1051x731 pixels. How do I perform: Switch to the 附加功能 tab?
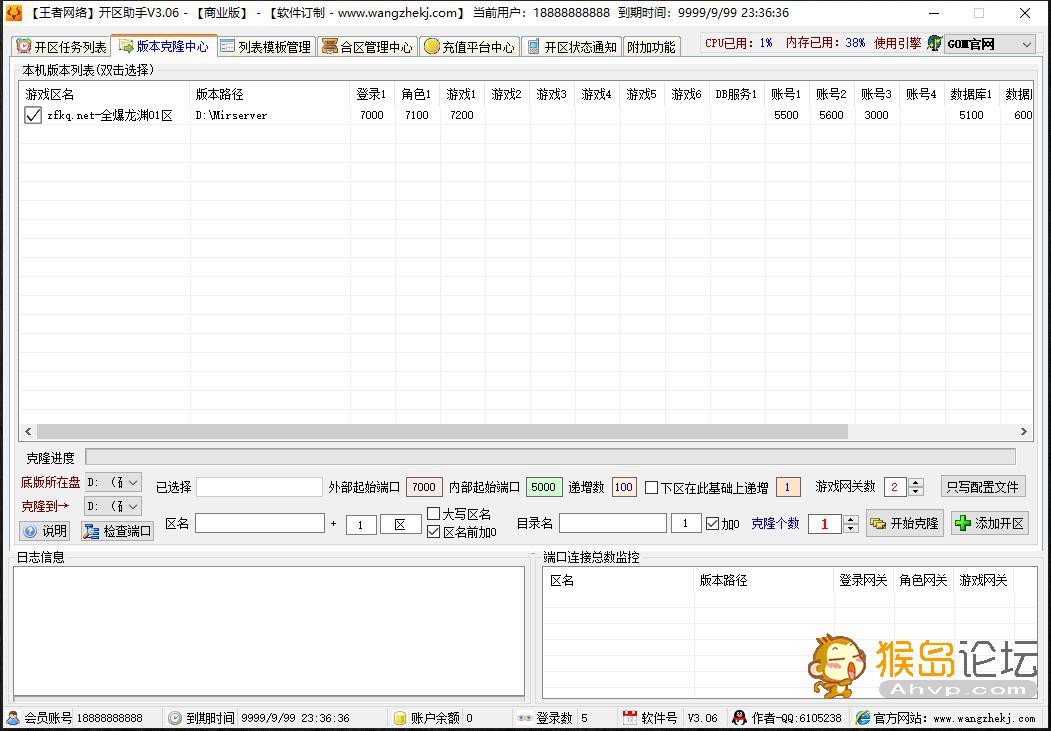(x=651, y=46)
